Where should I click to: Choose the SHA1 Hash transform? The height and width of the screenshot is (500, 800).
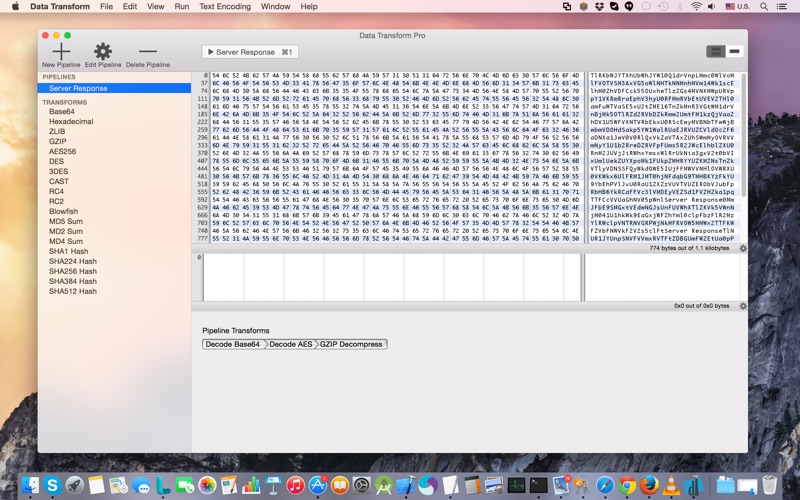click(x=68, y=251)
